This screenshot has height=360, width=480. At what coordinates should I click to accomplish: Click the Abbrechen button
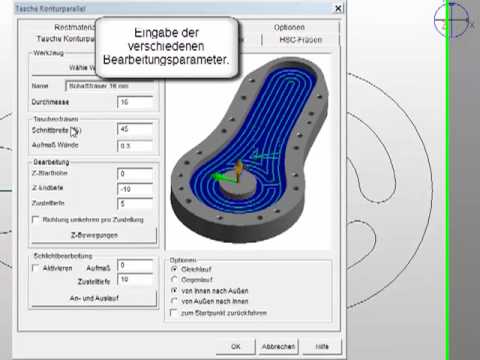coord(278,347)
